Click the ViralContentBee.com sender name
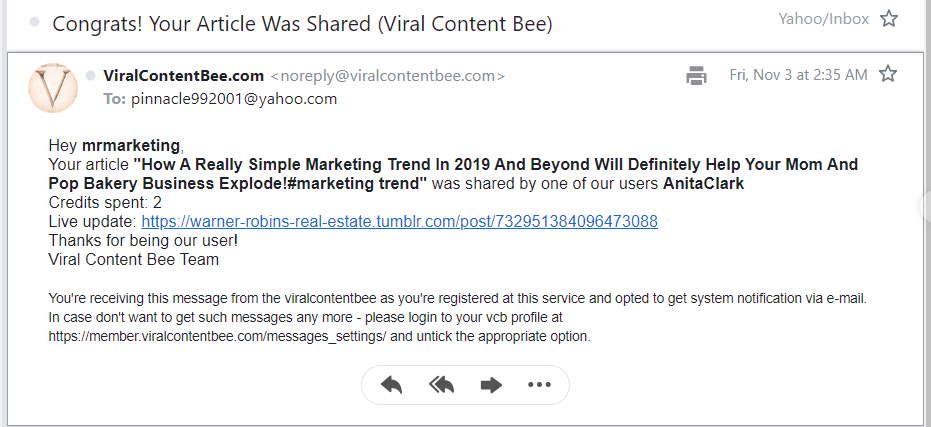This screenshot has width=931, height=427. [183, 76]
